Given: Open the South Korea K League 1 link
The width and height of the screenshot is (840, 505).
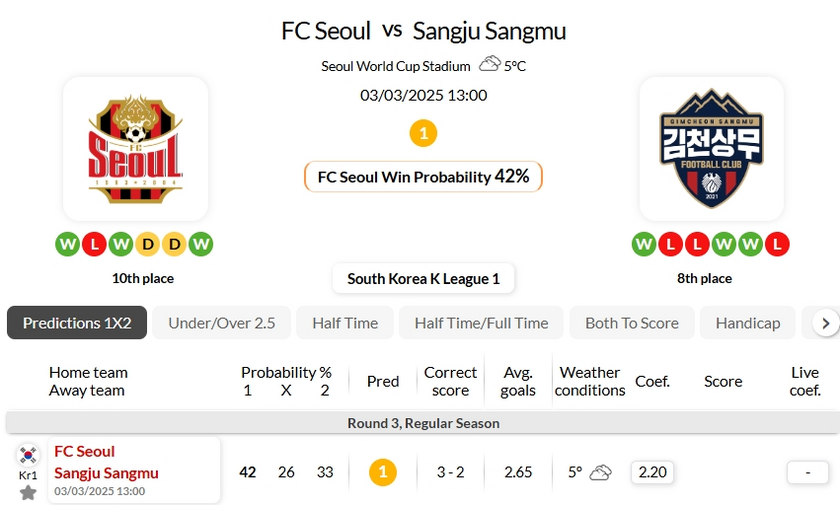Looking at the screenshot, I should click(x=423, y=279).
